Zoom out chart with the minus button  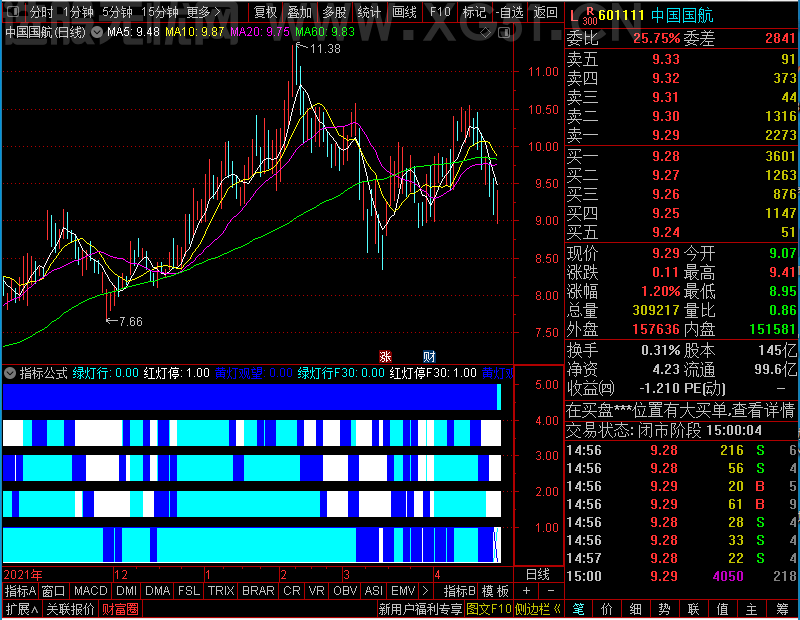pos(551,591)
